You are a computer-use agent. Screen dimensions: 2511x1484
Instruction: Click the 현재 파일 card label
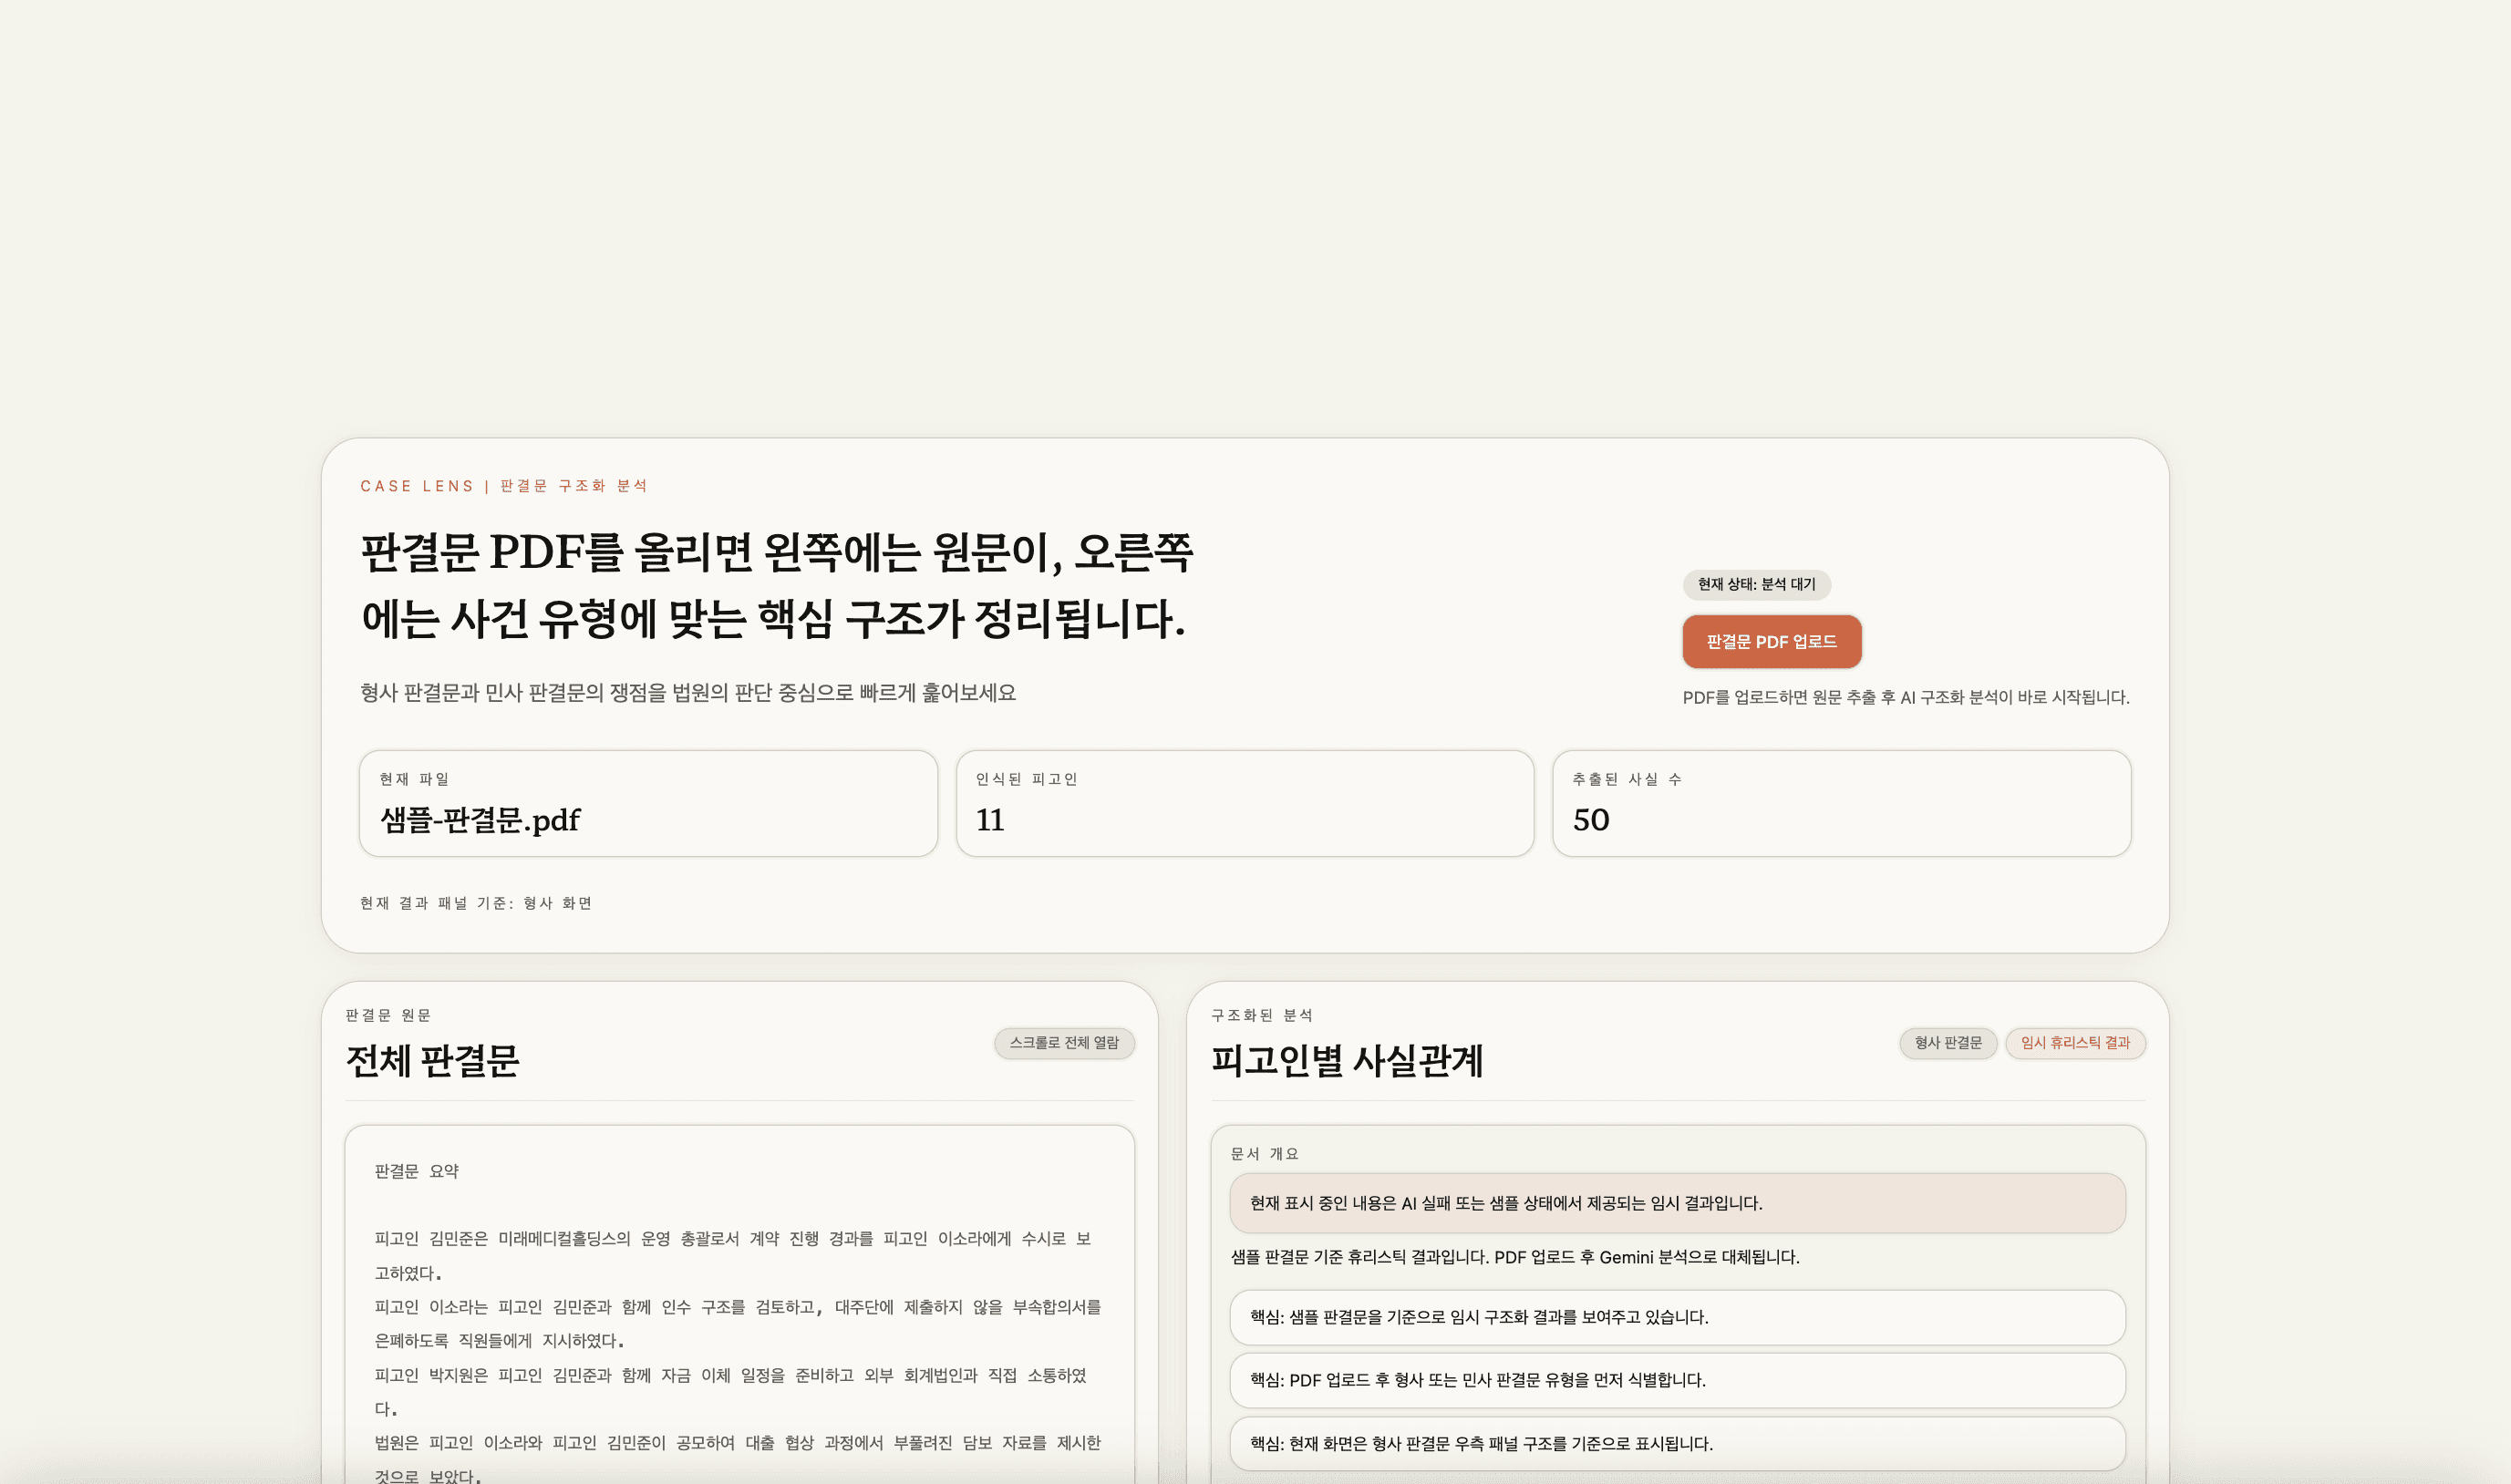pos(414,779)
